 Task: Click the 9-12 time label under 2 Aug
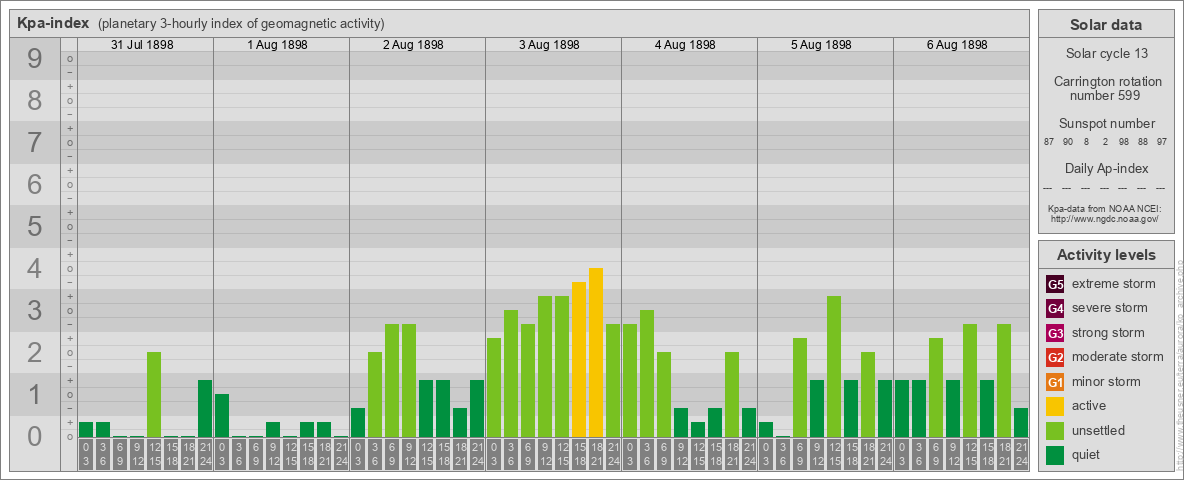(409, 454)
